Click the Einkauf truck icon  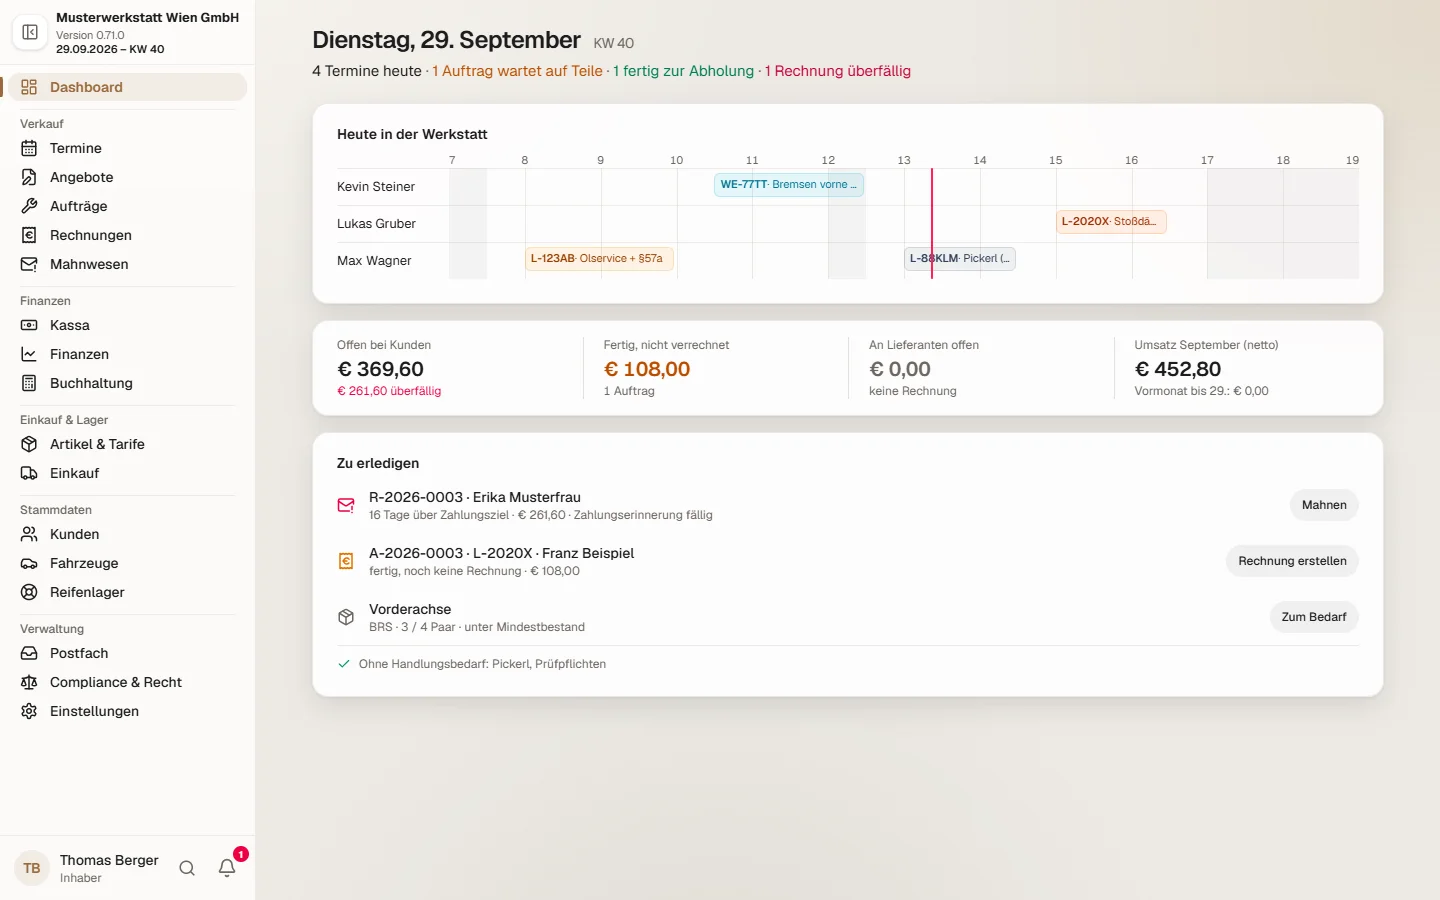pyautogui.click(x=29, y=473)
